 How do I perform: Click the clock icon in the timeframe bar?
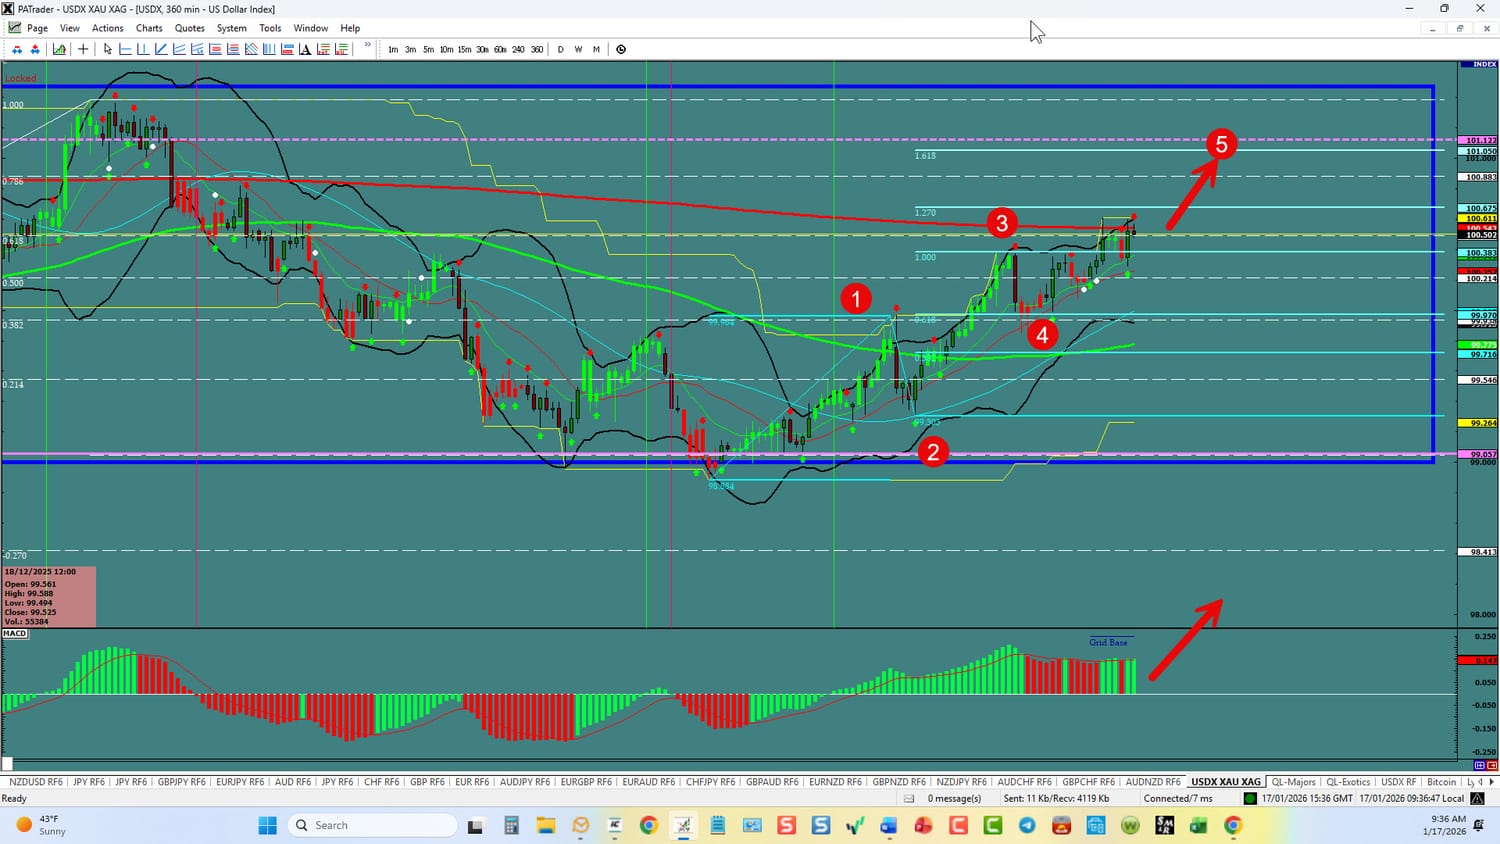[x=621, y=49]
